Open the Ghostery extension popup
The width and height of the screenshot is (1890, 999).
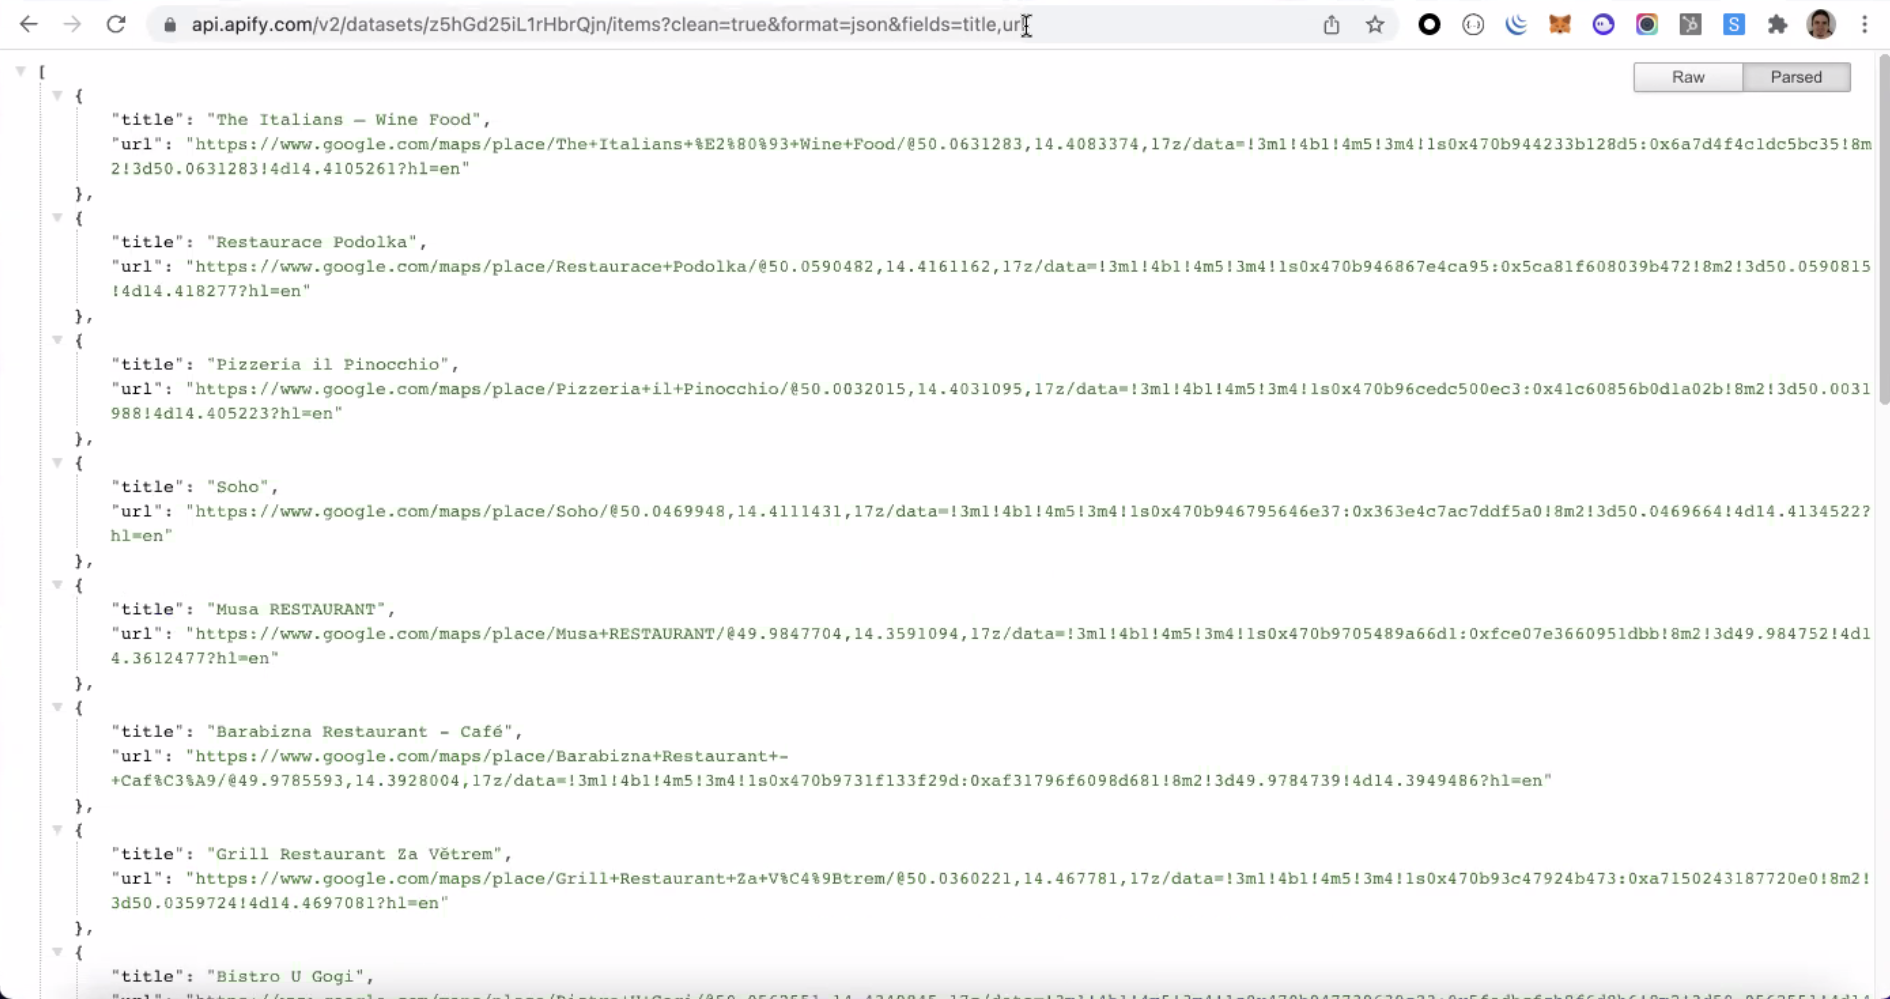tap(1603, 25)
